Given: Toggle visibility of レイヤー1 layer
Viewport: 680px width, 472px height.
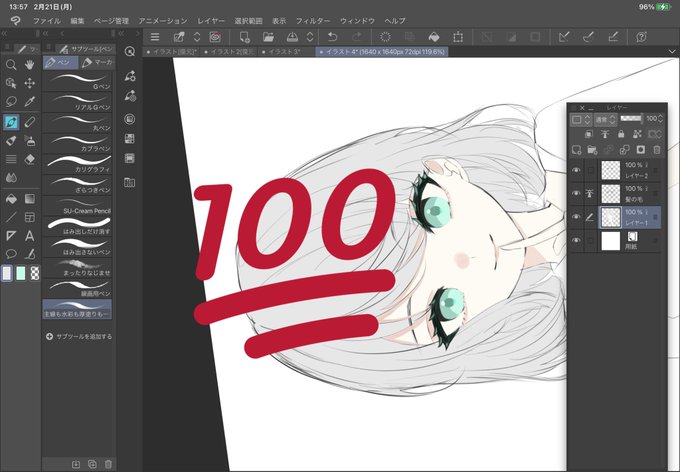Looking at the screenshot, I should (576, 217).
